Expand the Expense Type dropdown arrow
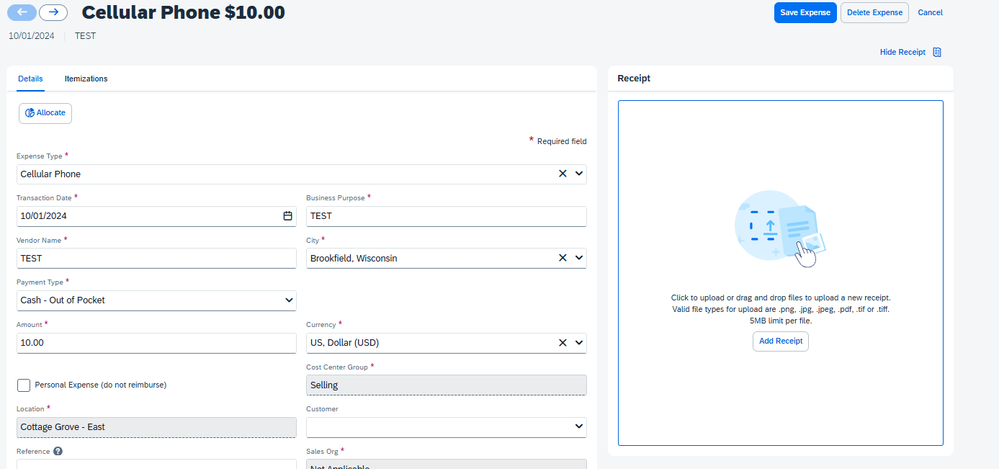Viewport: 999px width, 469px height. (579, 173)
